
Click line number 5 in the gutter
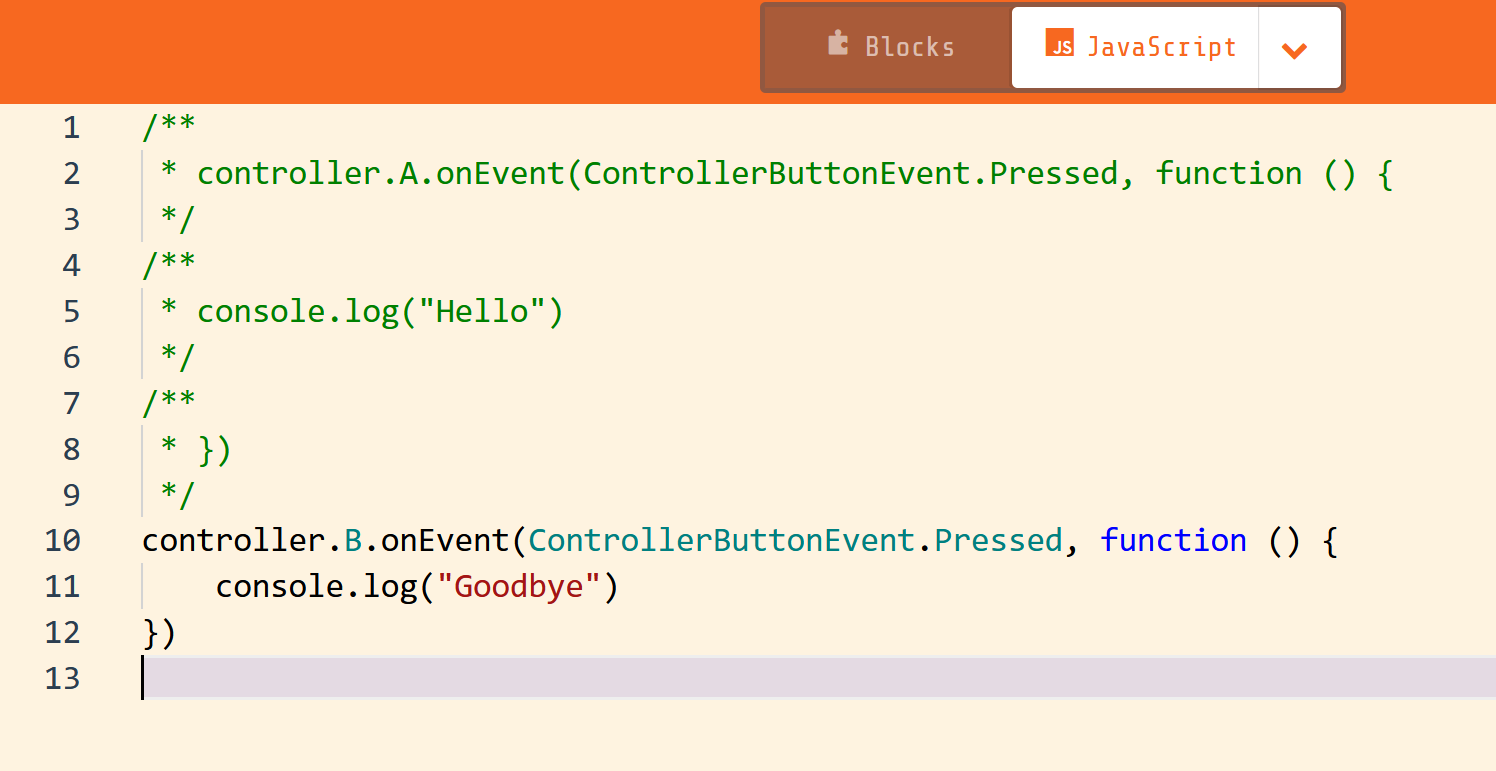pos(71,310)
